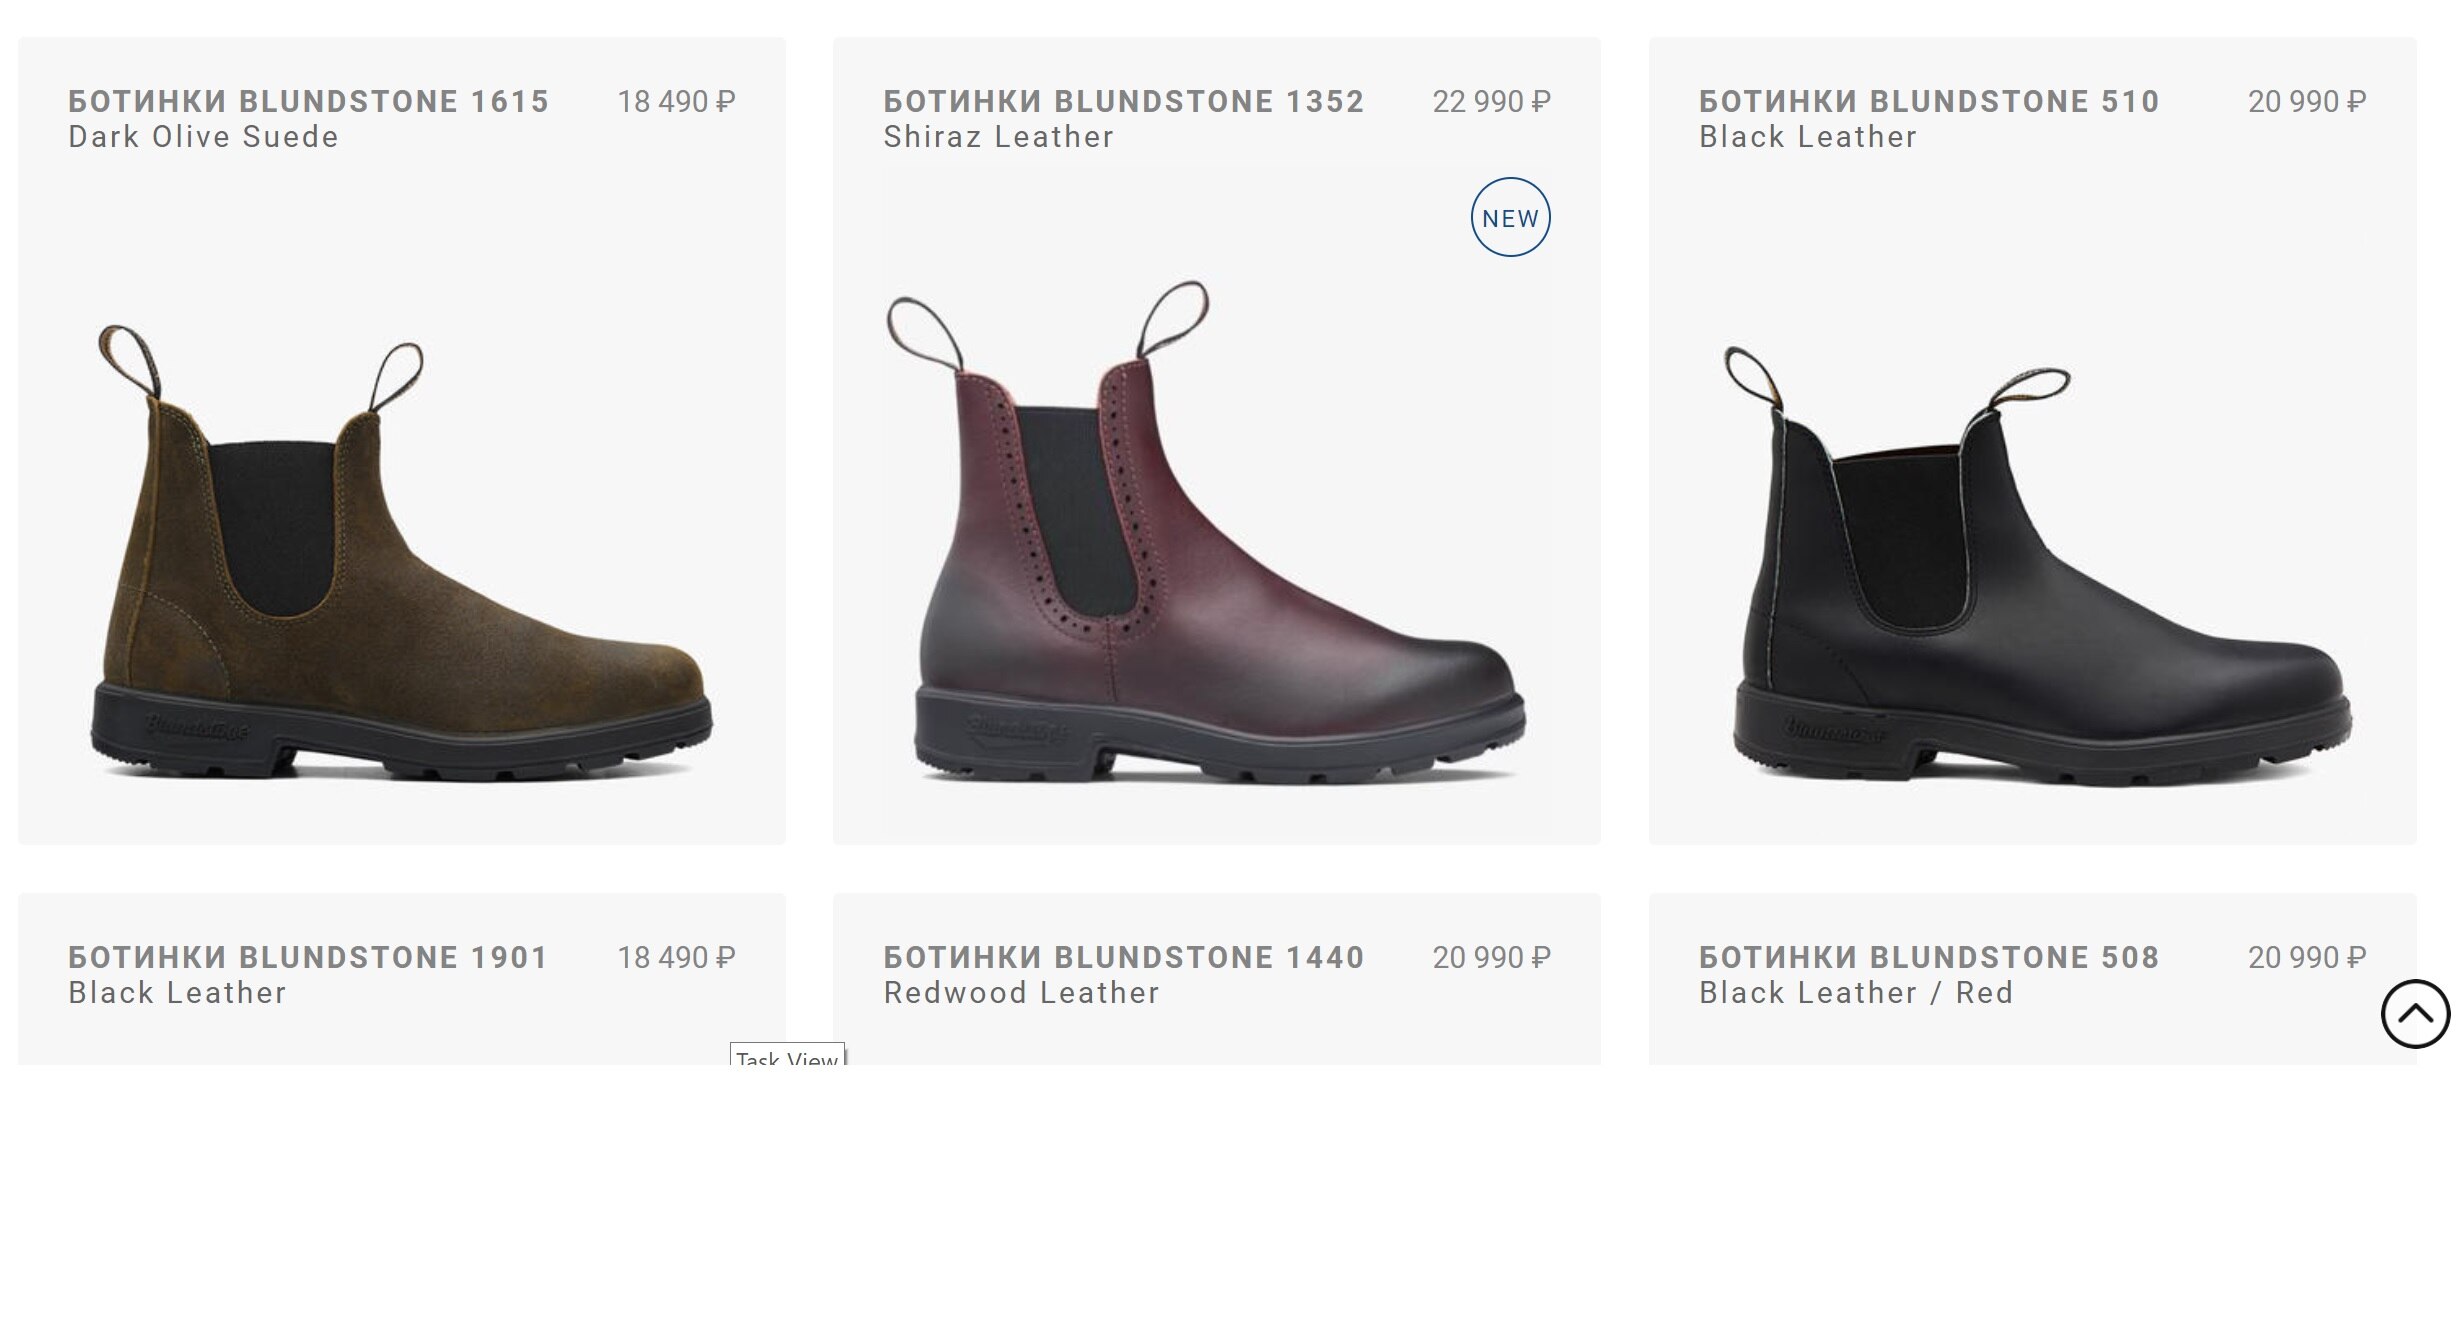The height and width of the screenshot is (1330, 2463).
Task: Open the Shiraz Leather boot image
Action: coord(1215,540)
